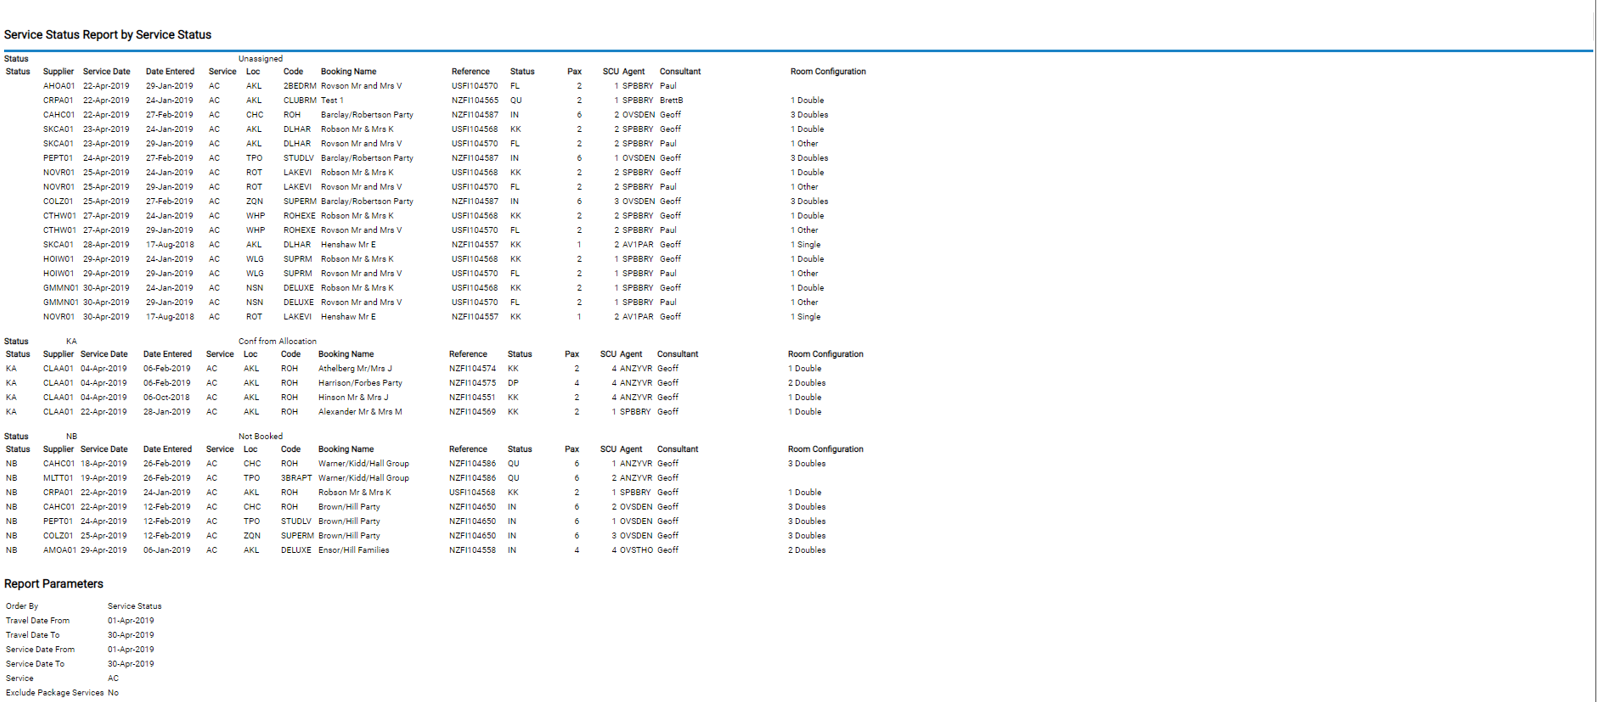Click '30-Apr-2019' value beside Travel Date To

(131, 635)
